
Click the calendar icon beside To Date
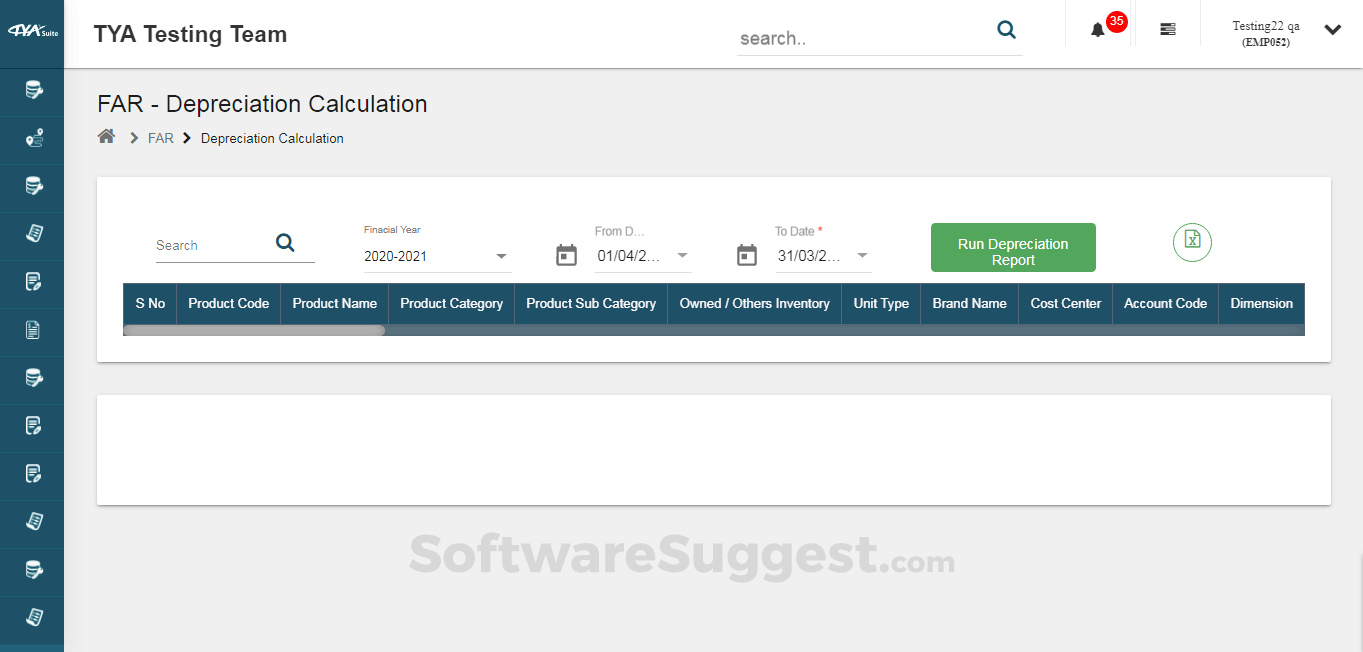click(746, 255)
